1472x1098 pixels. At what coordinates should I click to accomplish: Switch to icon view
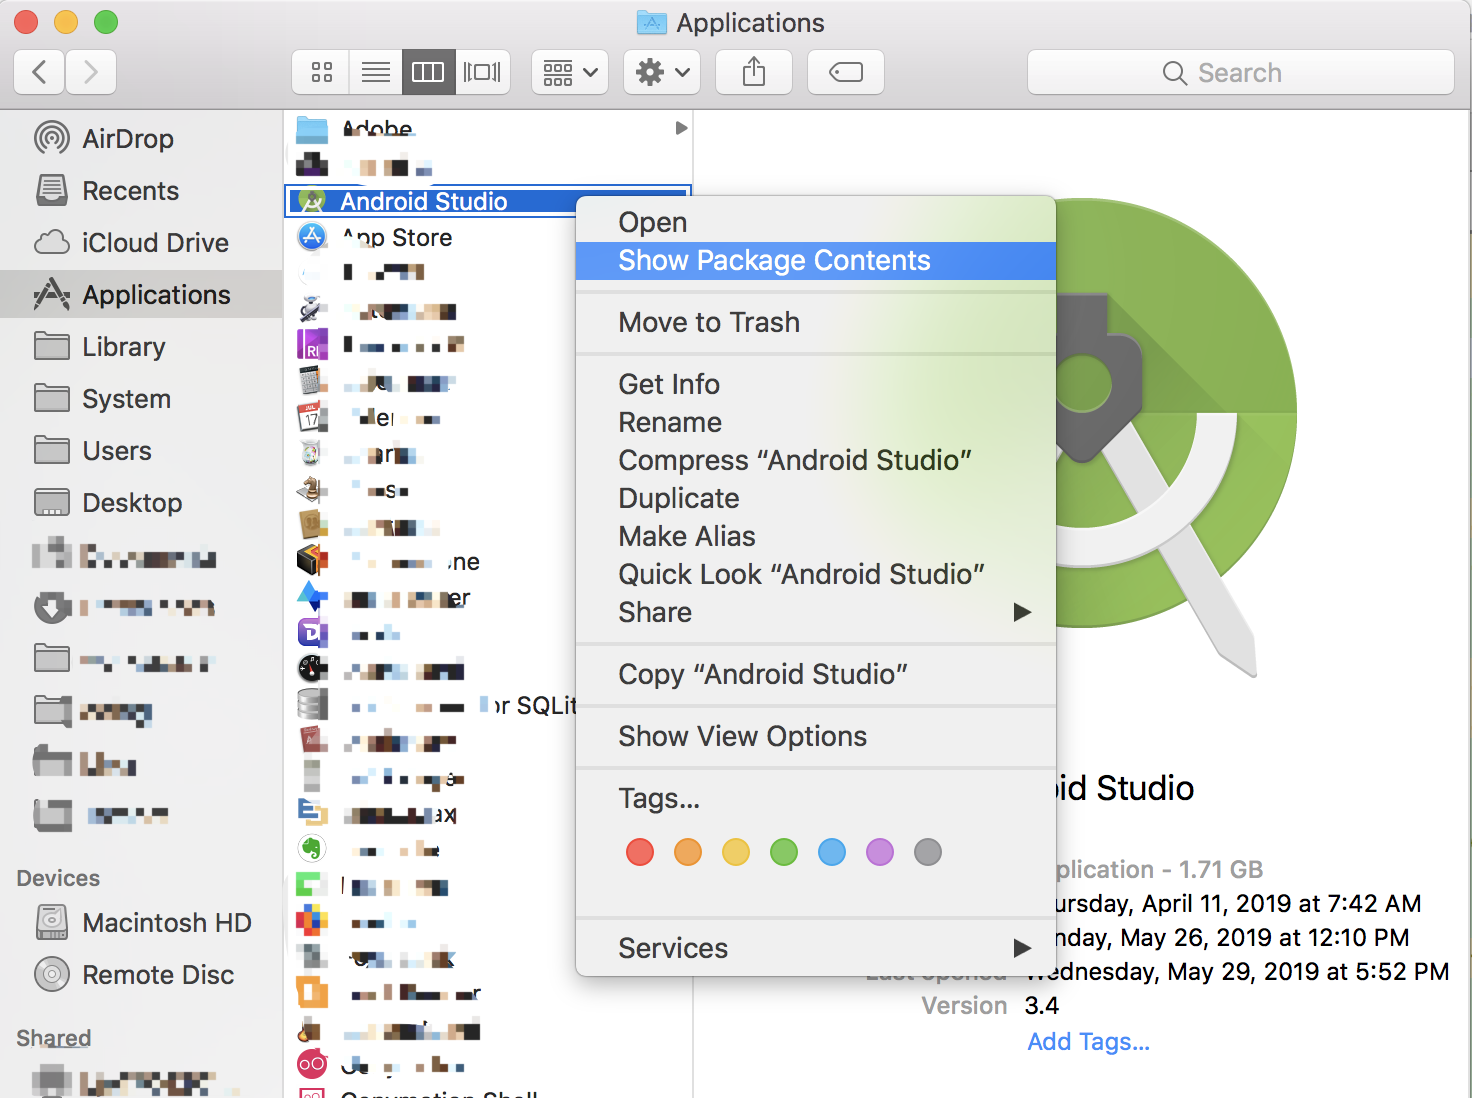[x=321, y=72]
